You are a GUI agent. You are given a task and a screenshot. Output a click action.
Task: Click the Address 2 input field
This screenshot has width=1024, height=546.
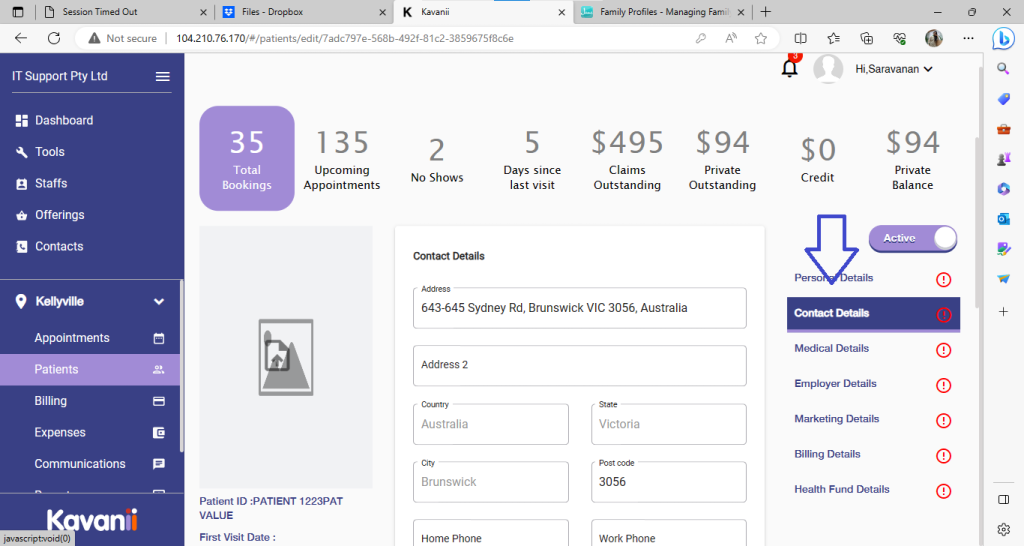(x=579, y=365)
